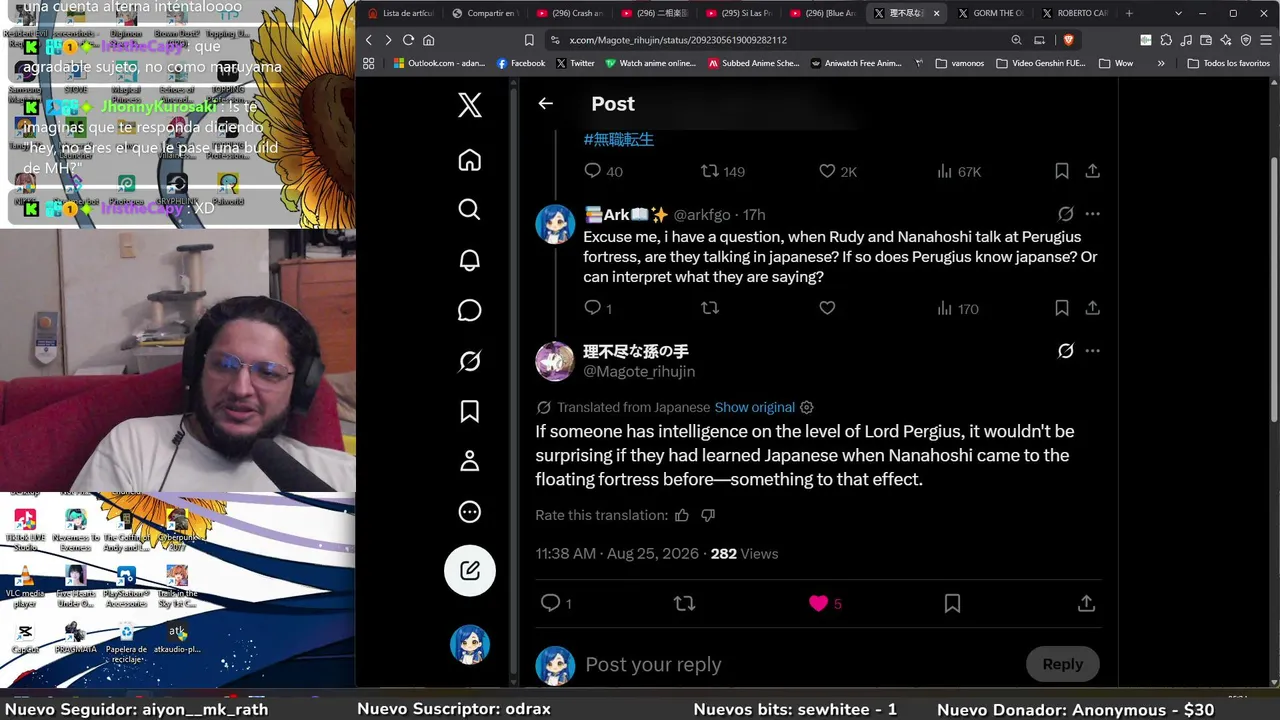Viewport: 1280px width, 720px height.
Task: Unlike the main post with 5 likes
Action: click(x=825, y=603)
